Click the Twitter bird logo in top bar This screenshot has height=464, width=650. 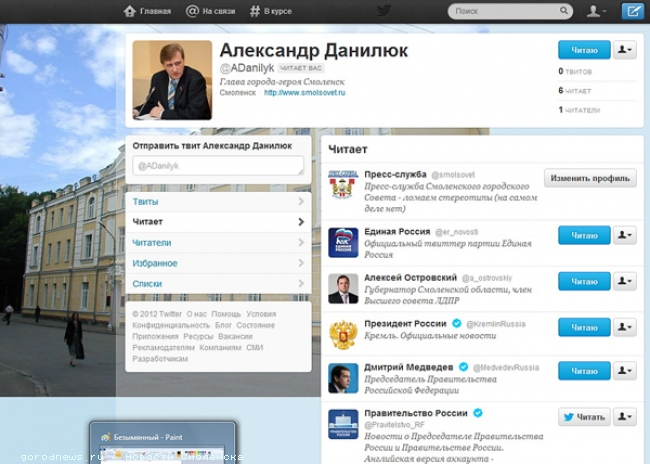[x=384, y=11]
